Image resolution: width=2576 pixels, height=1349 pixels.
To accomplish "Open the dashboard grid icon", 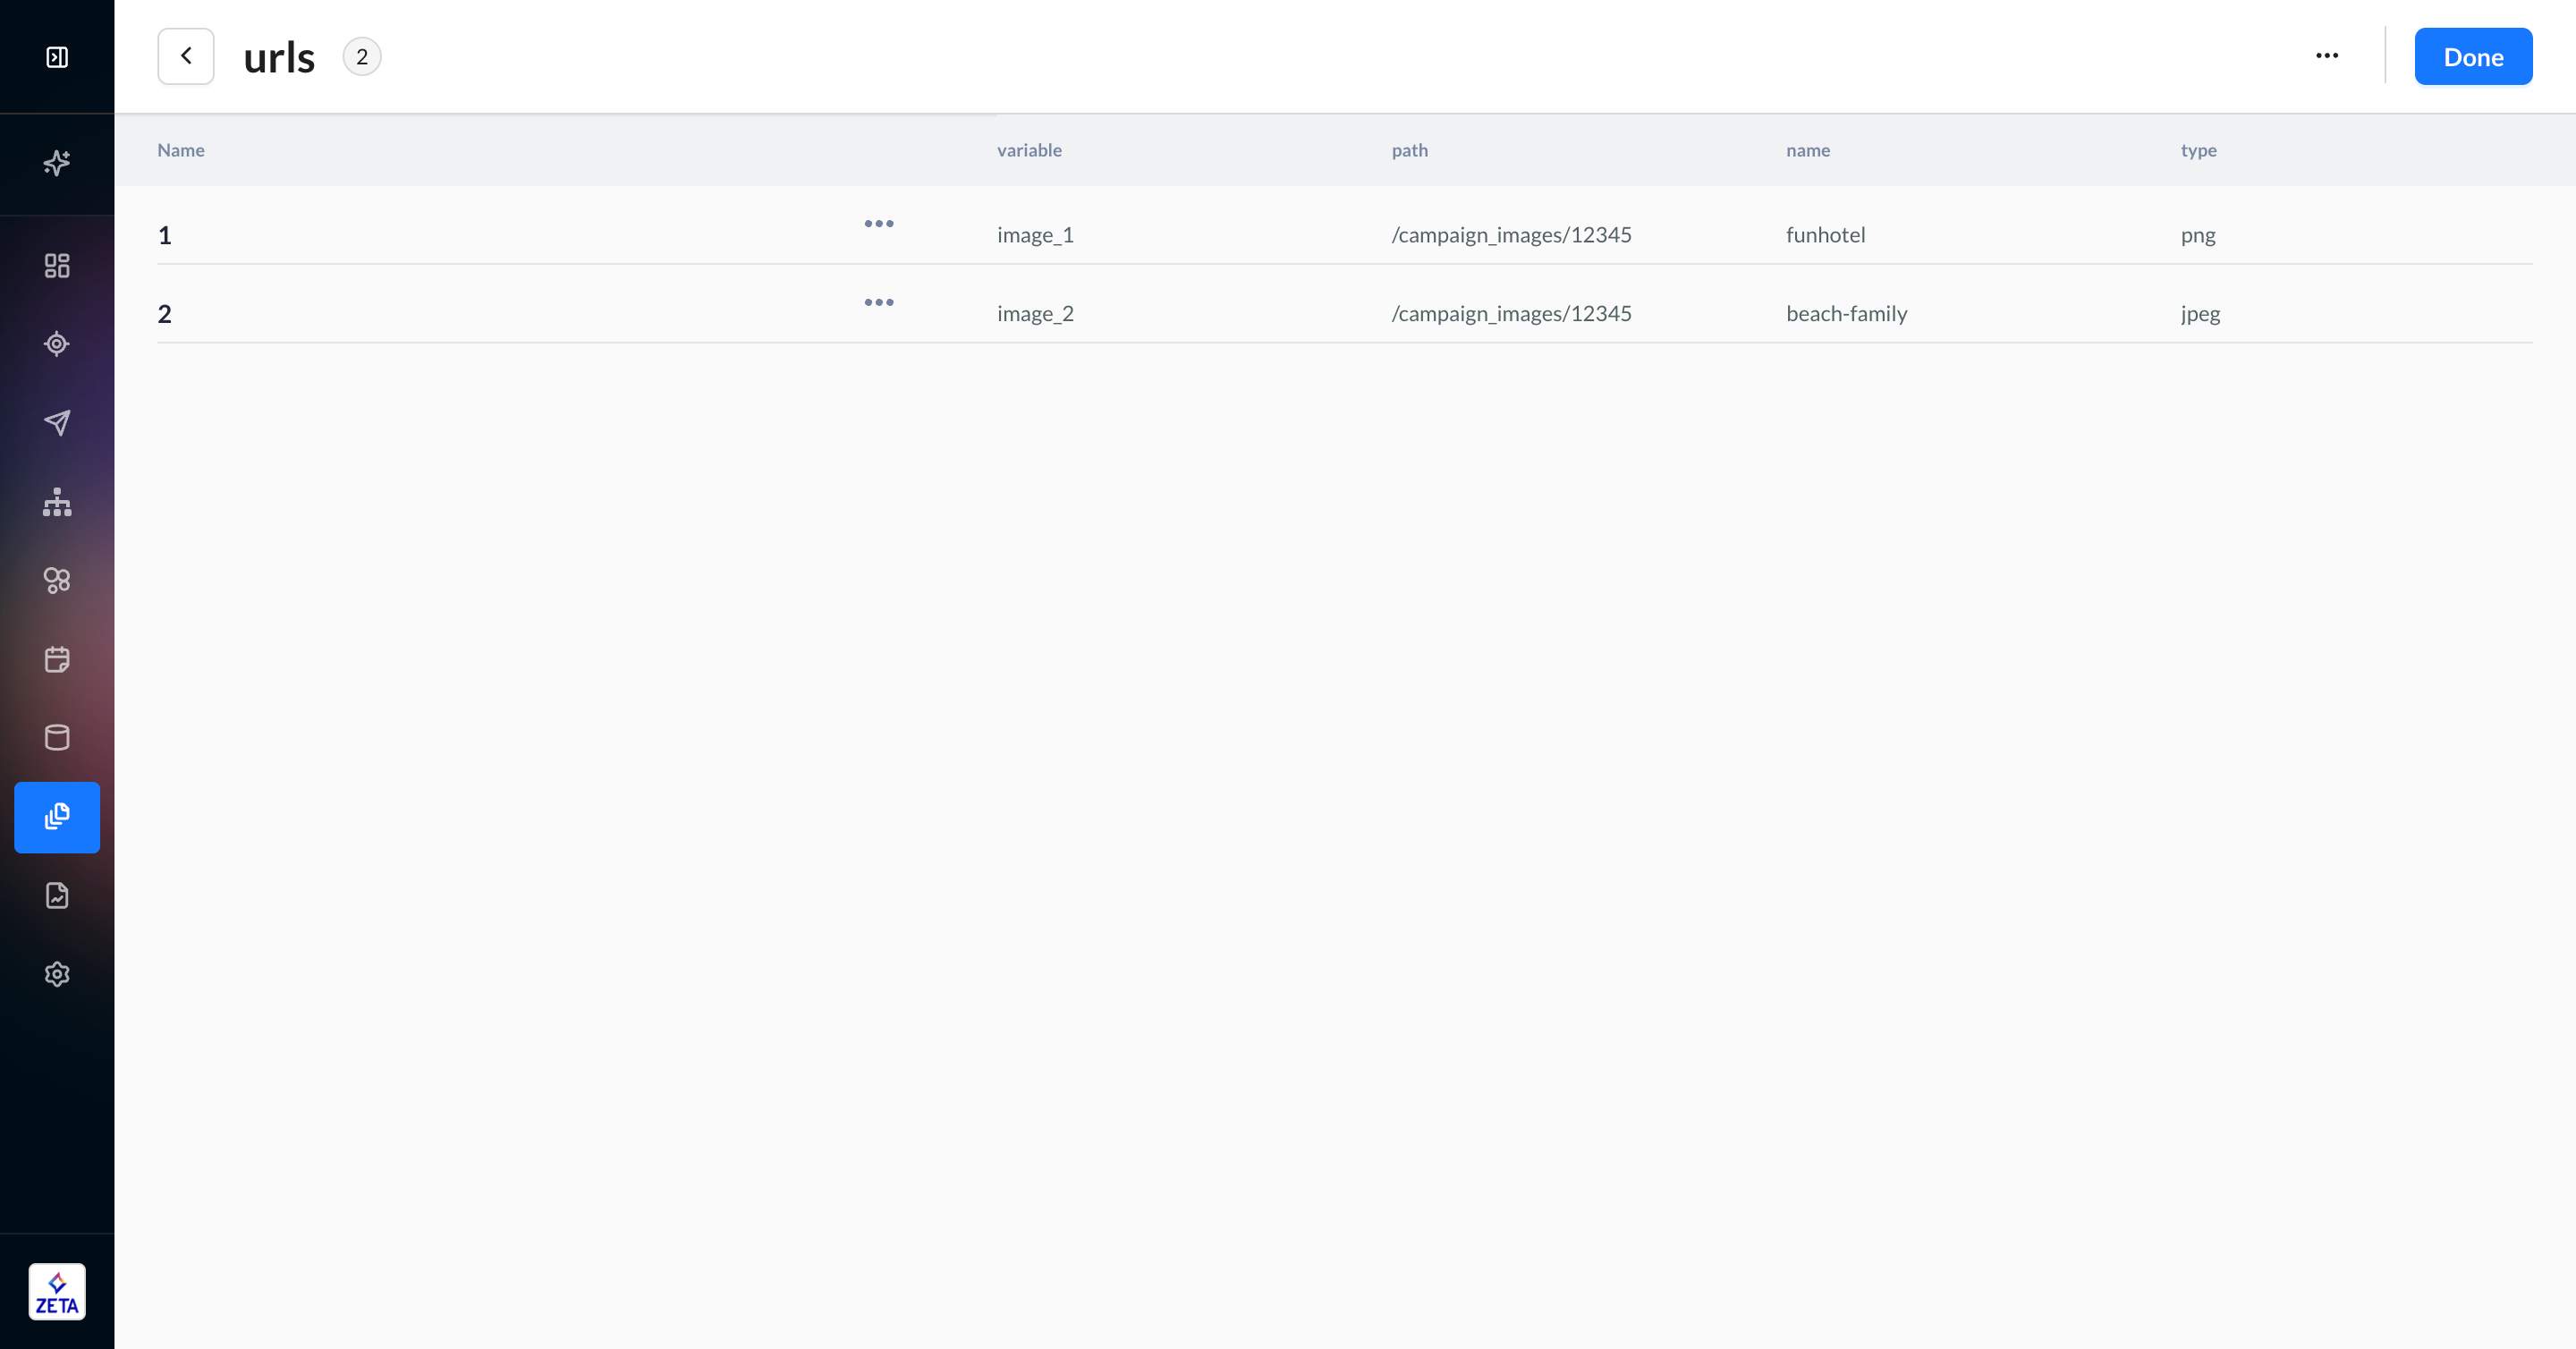I will click(57, 265).
